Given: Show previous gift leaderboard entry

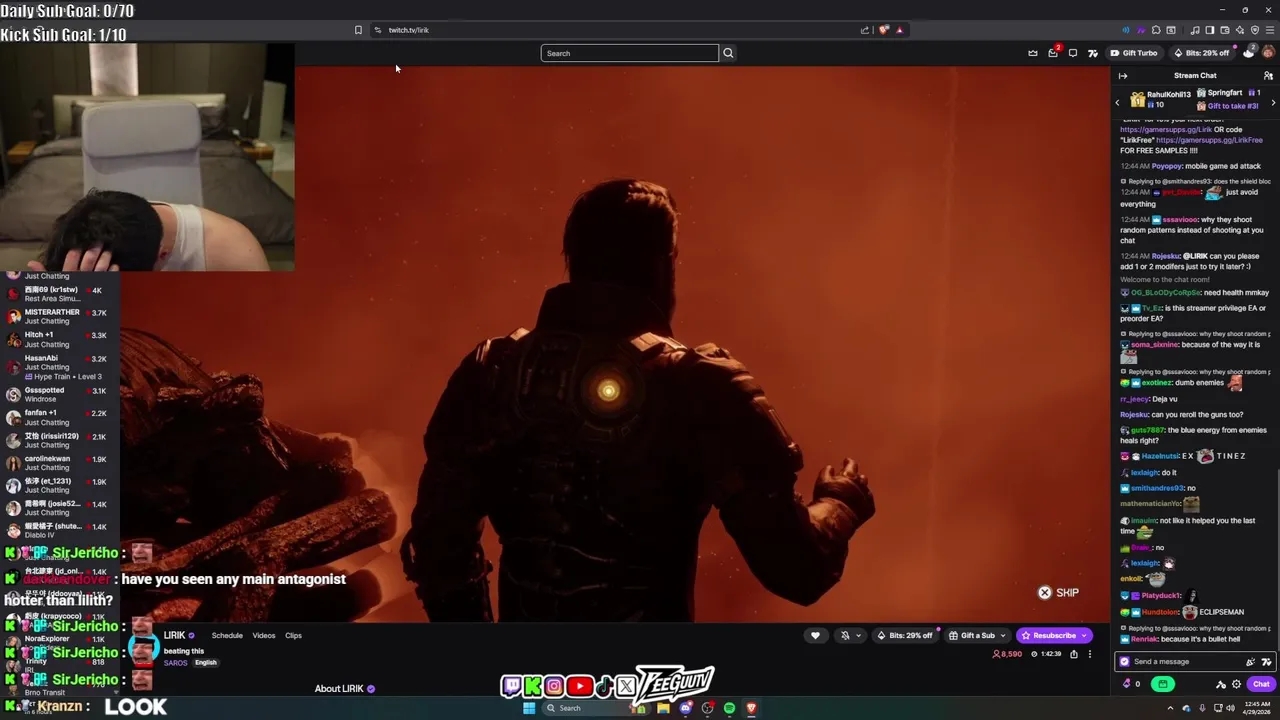Looking at the screenshot, I should coord(1117,103).
